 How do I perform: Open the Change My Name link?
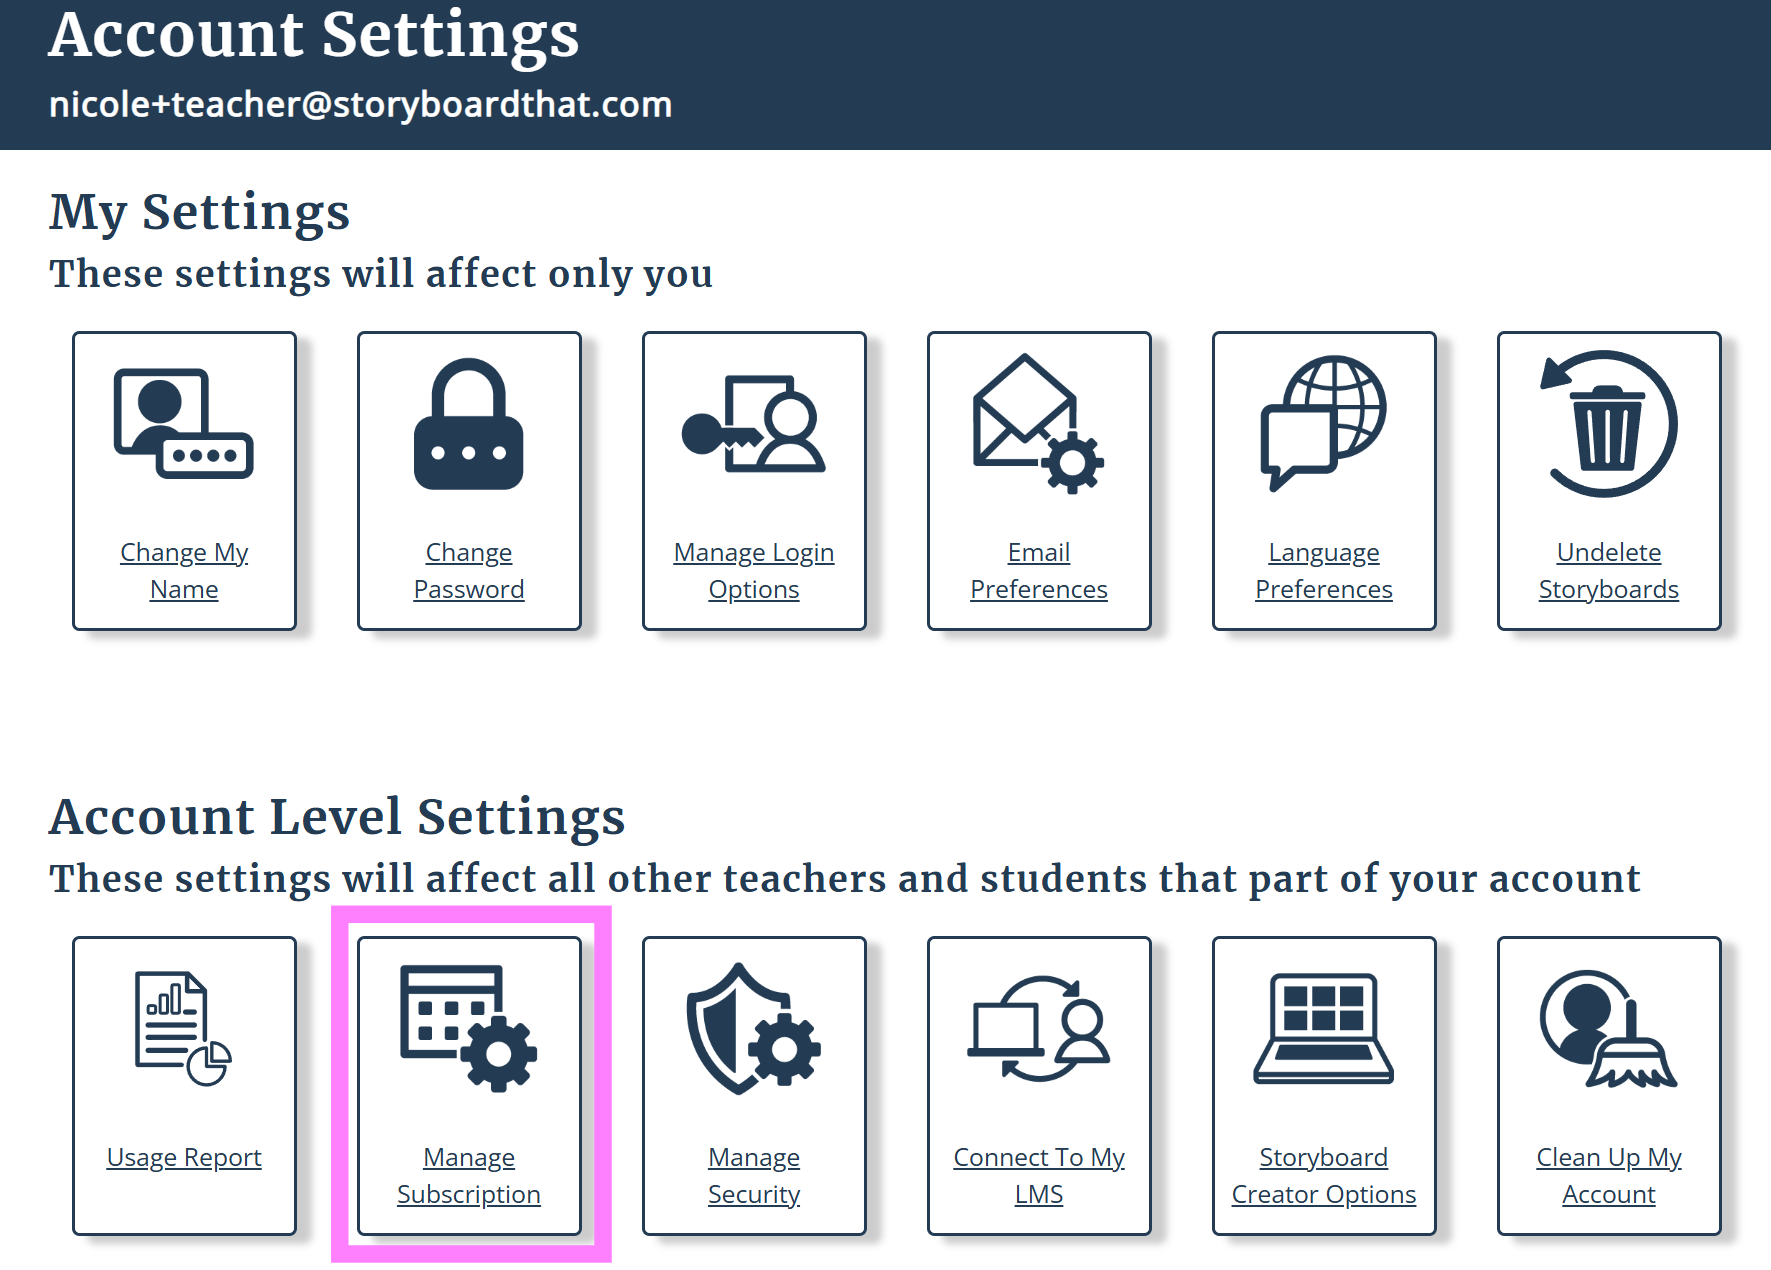[x=184, y=571]
